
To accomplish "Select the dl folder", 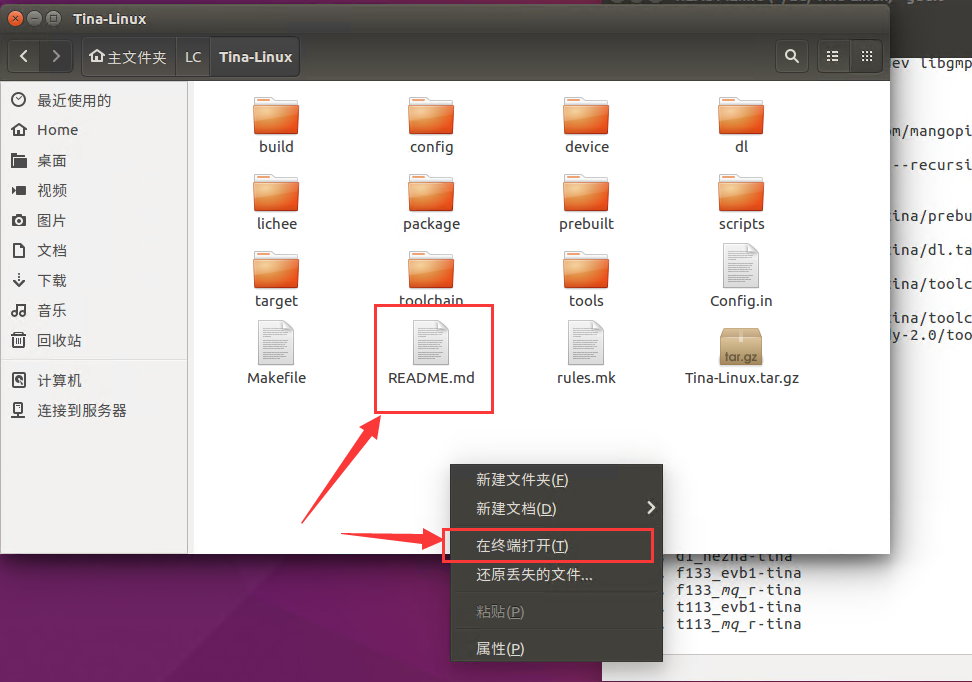I will click(741, 126).
